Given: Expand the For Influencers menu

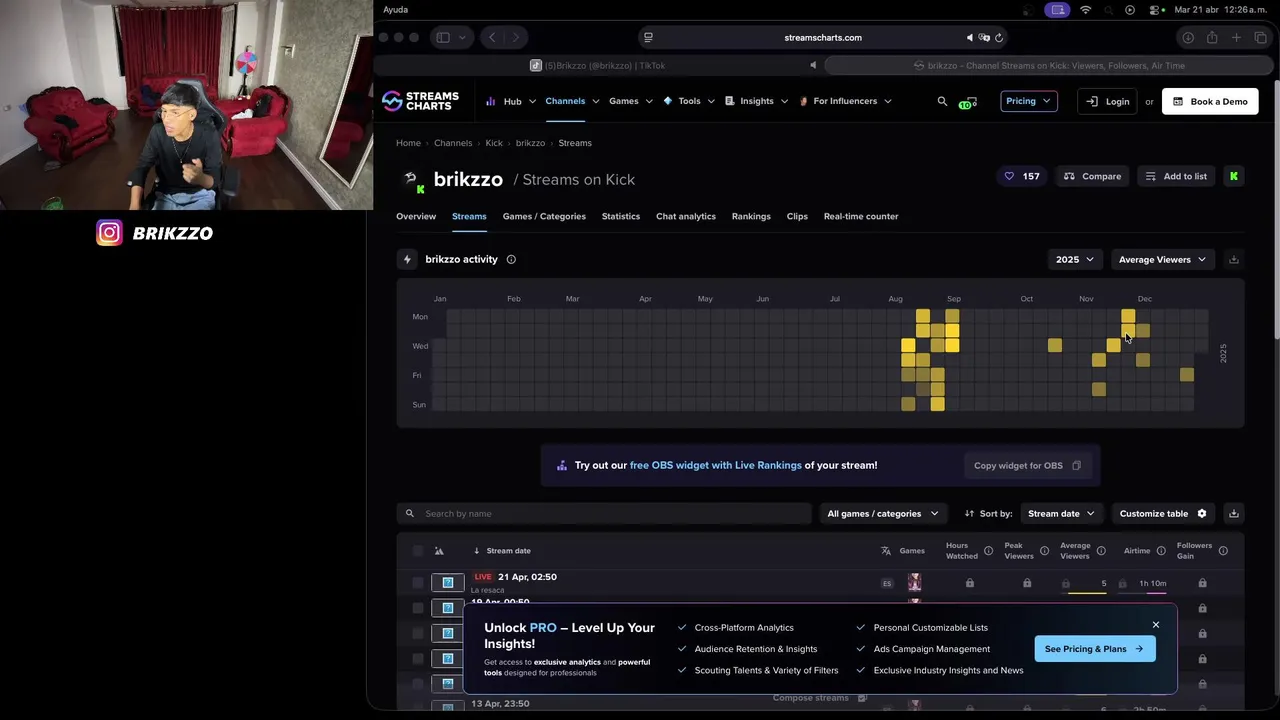Looking at the screenshot, I should (x=845, y=101).
